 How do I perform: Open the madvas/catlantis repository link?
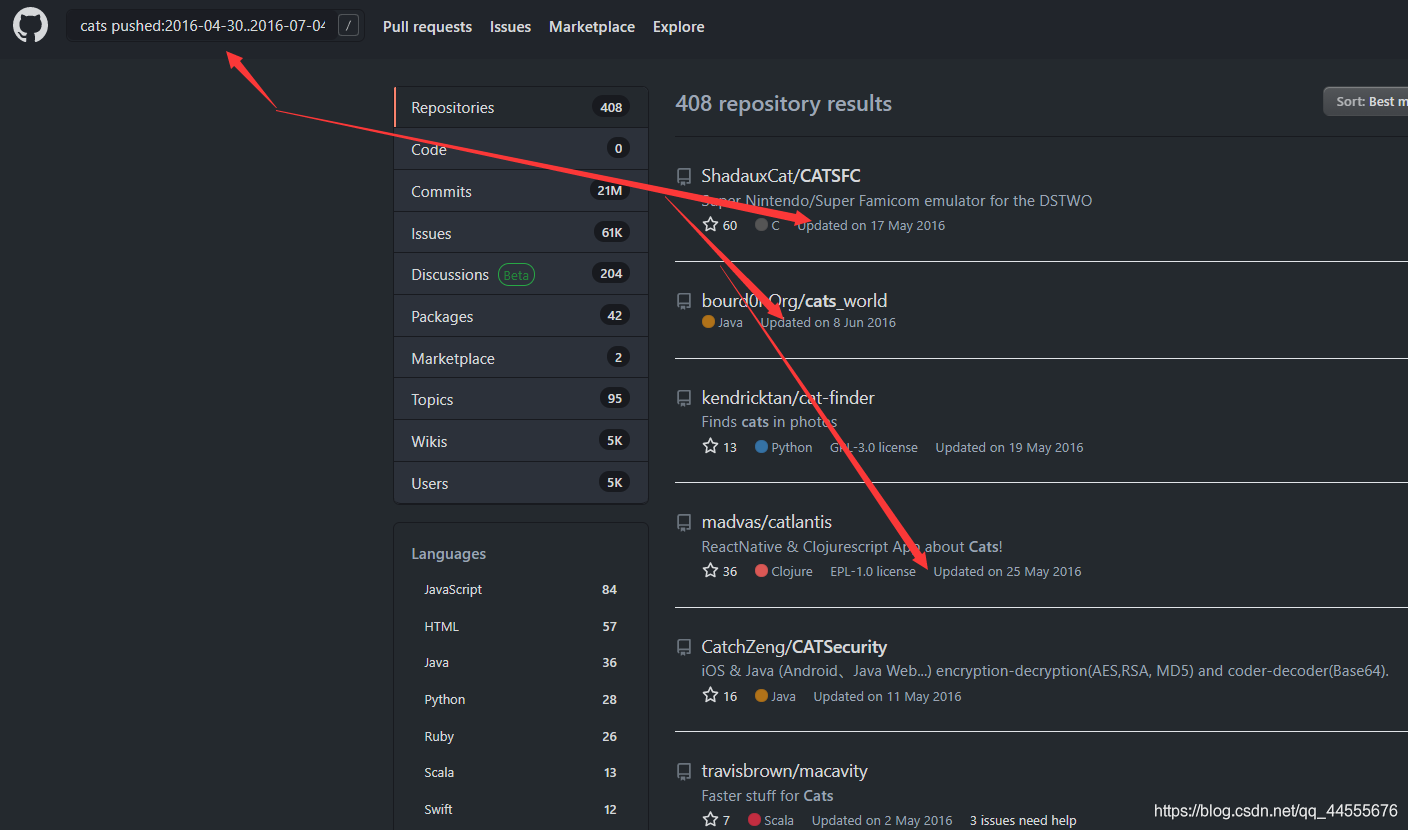point(767,522)
